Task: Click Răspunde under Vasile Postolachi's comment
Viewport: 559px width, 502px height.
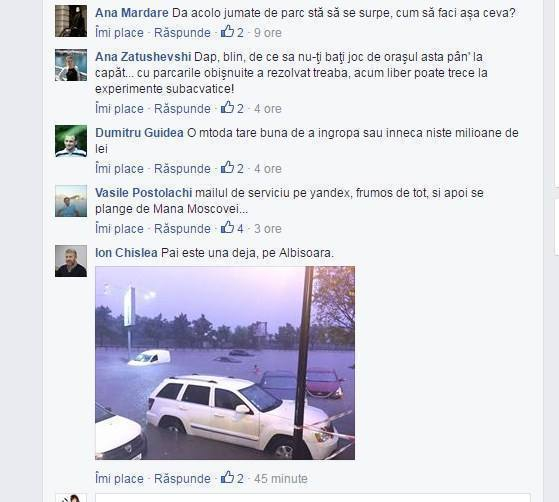Action: point(182,229)
